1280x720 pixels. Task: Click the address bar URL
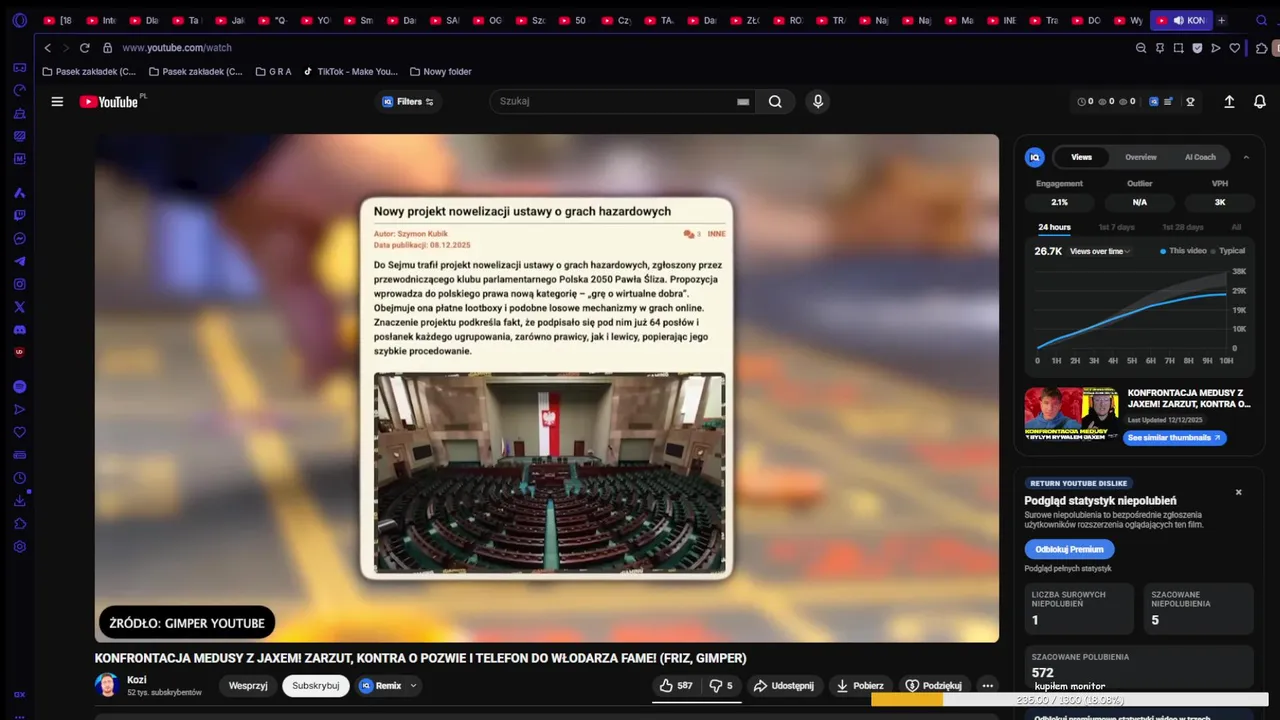[177, 48]
